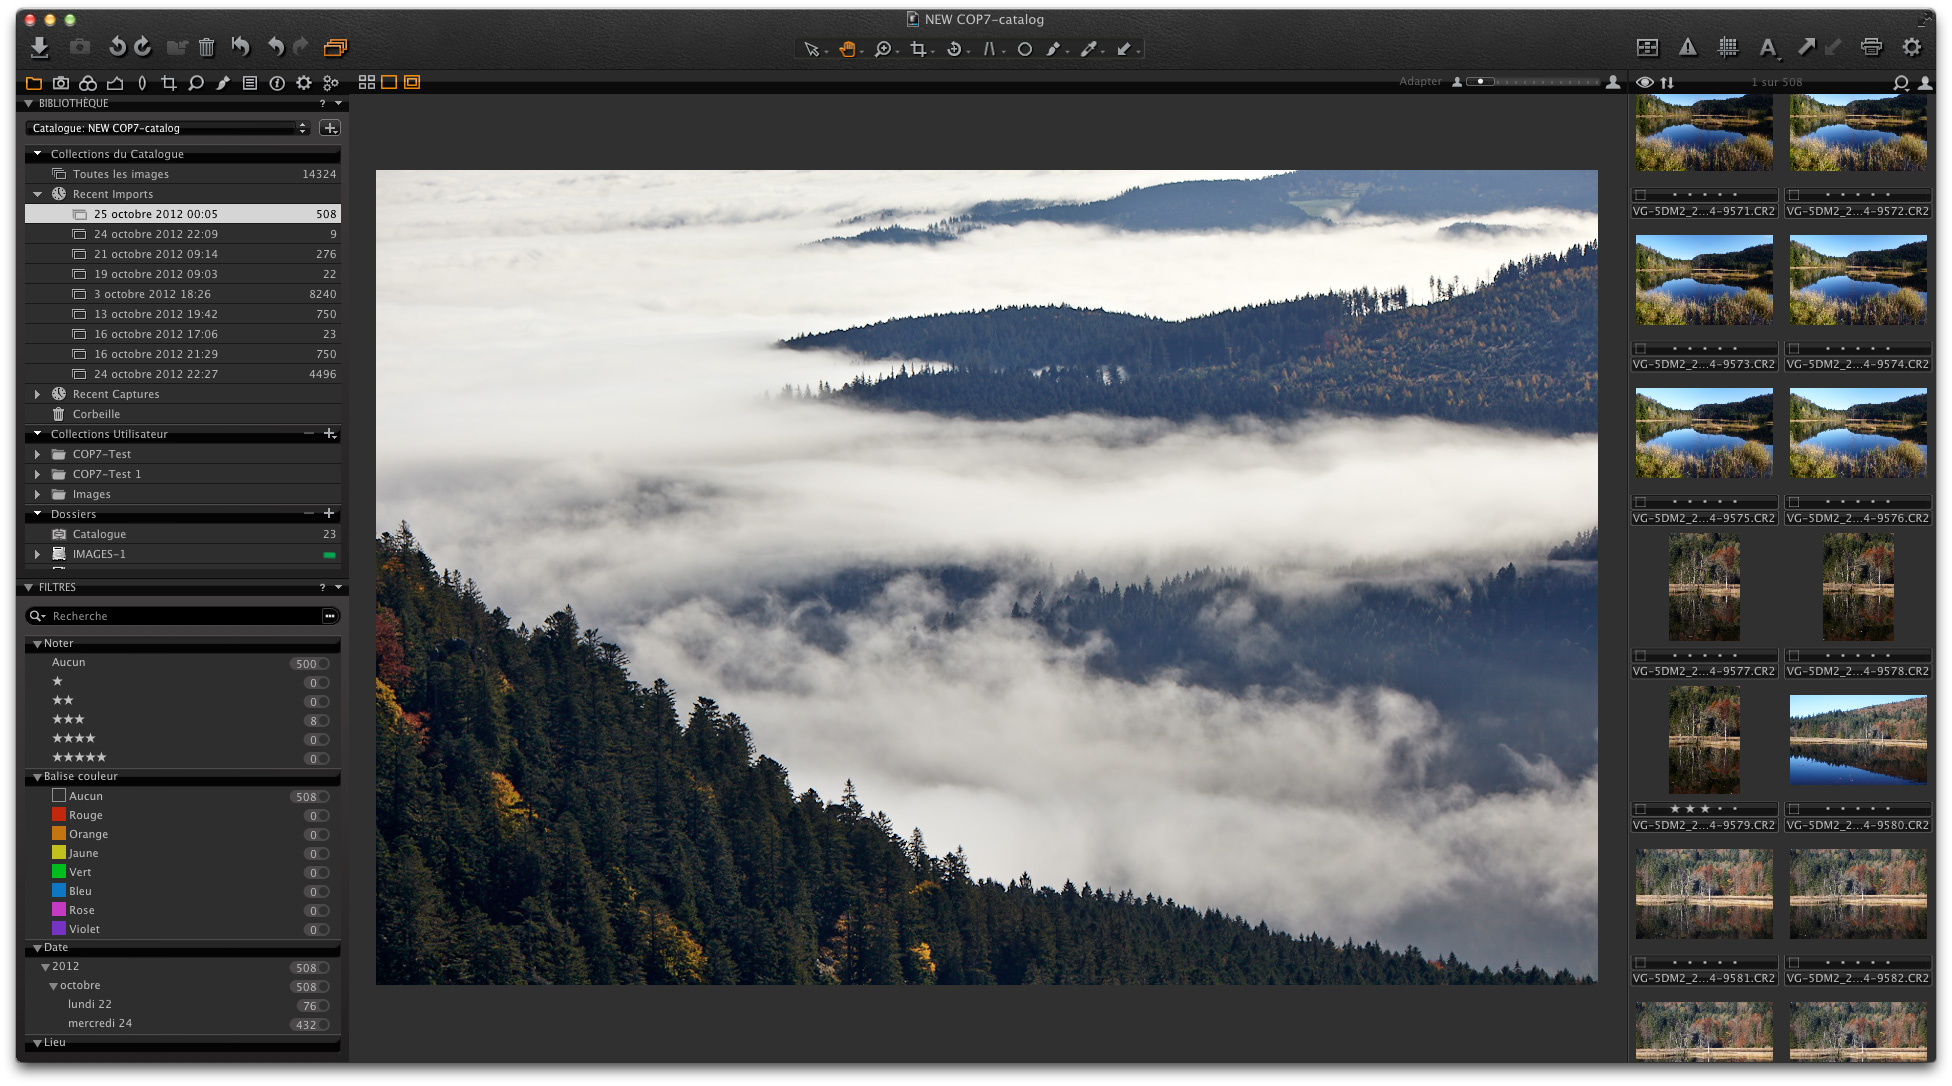Select thumbnail VG-5DM2_2...4-9579.CR2
The image size is (1952, 1086).
coord(1704,740)
